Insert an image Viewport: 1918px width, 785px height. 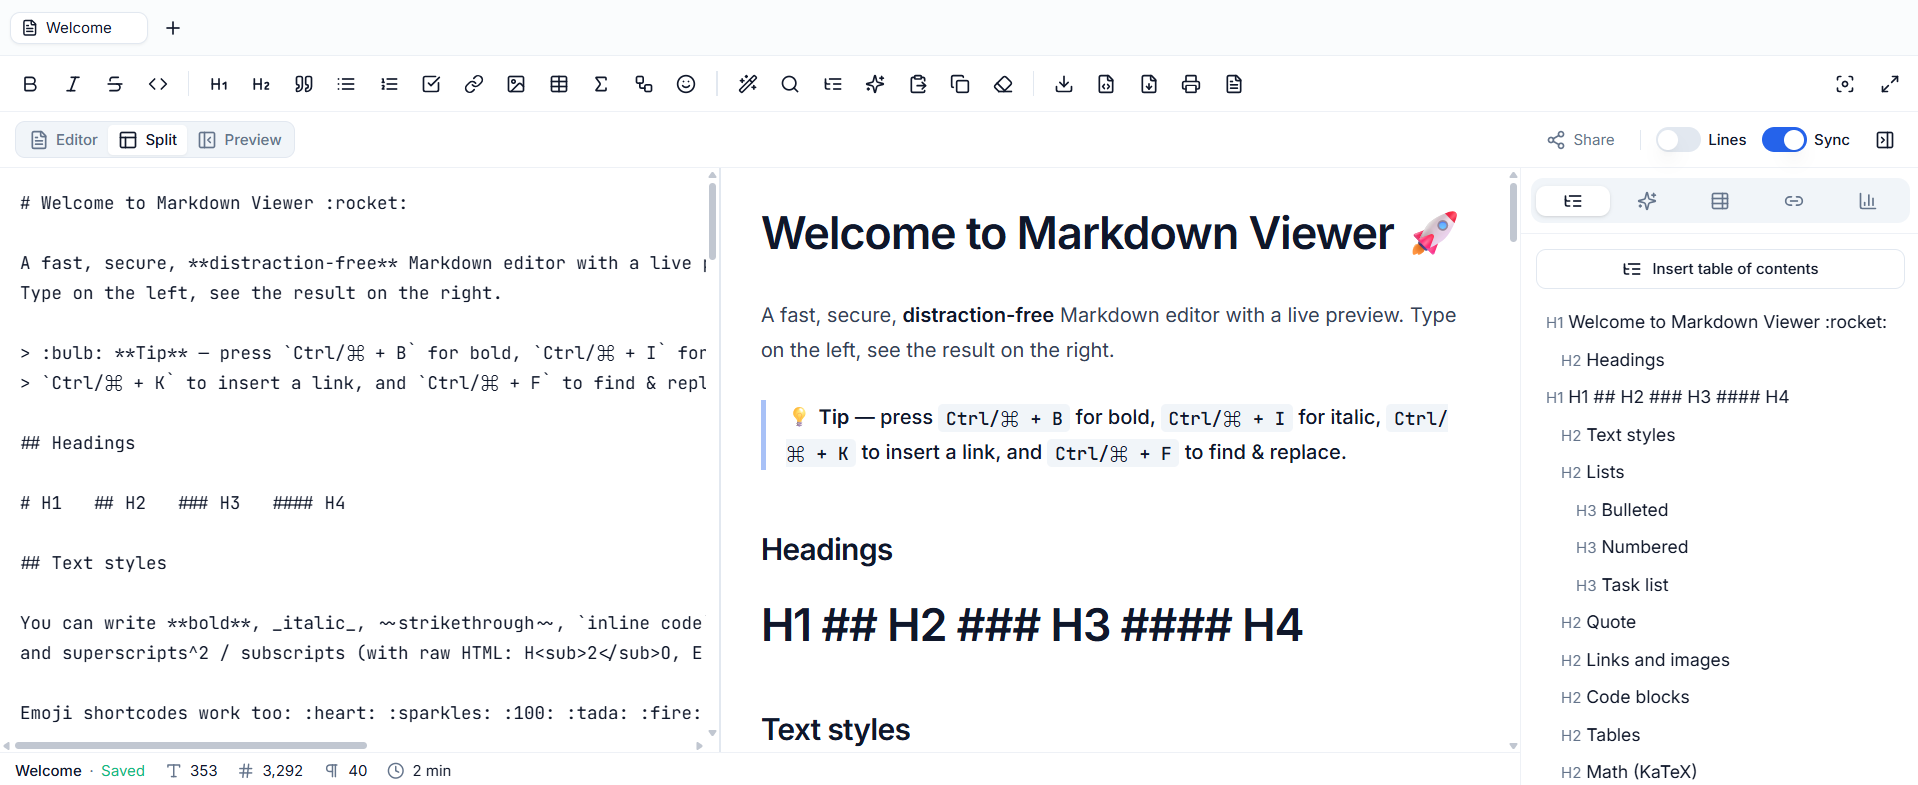tap(516, 84)
